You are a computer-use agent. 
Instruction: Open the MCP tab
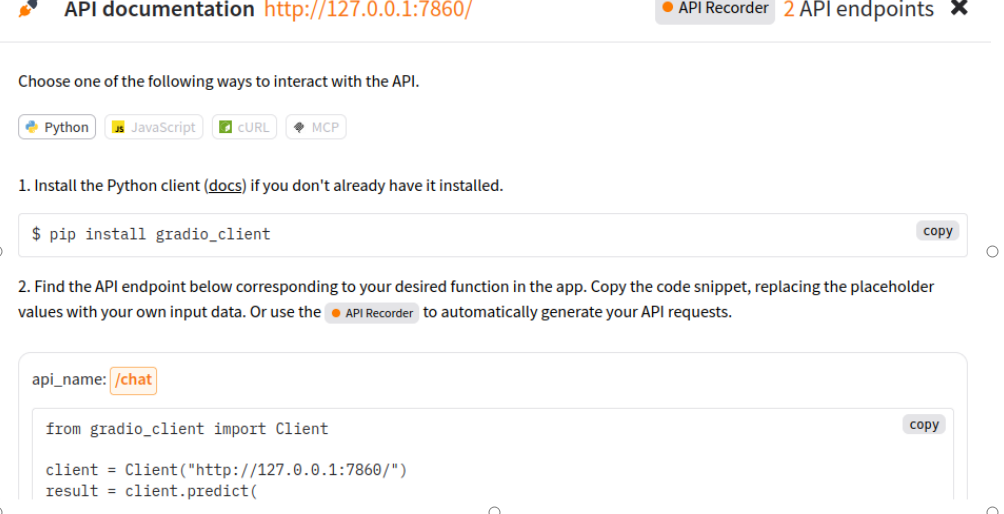[316, 127]
